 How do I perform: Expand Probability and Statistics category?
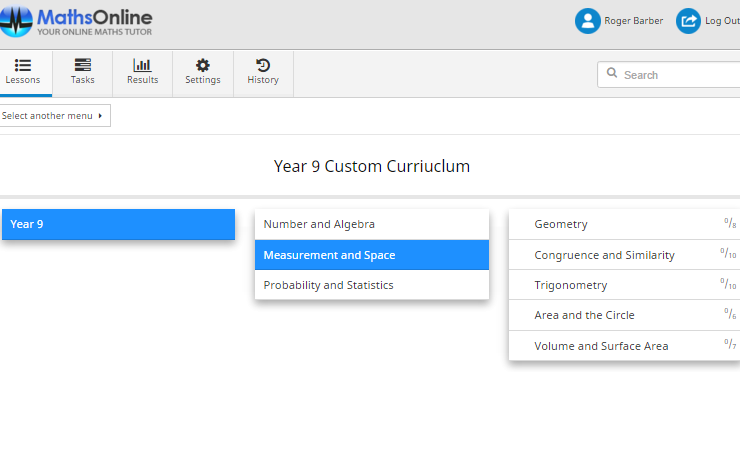click(x=371, y=285)
